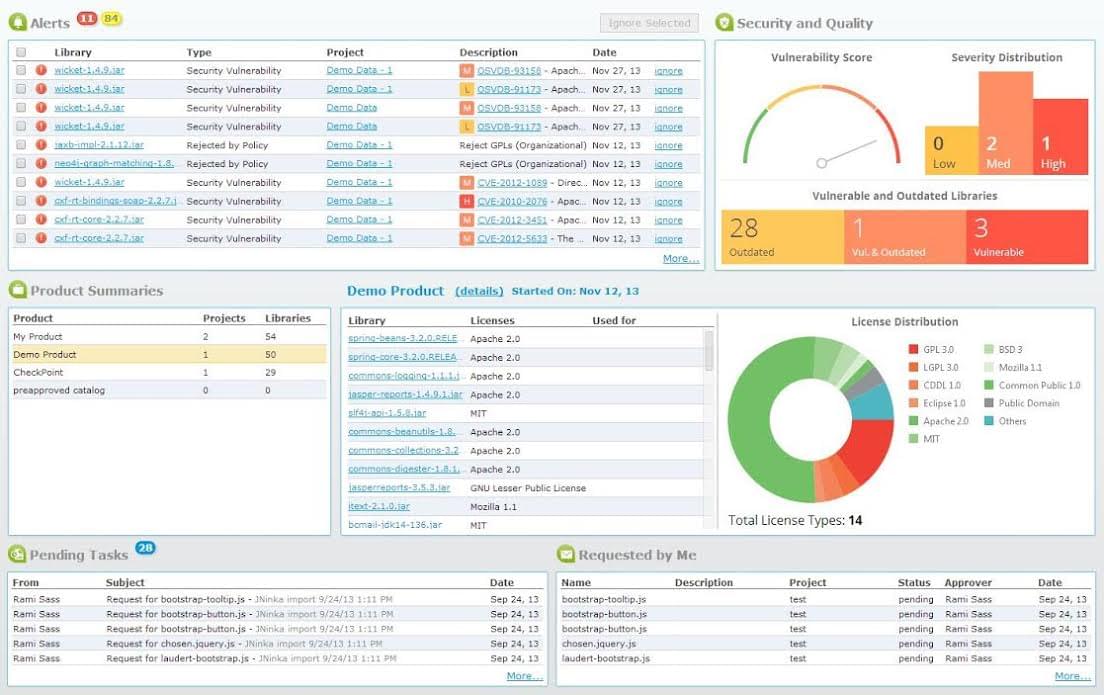Click the red alert icon for jaxb-impl-2.1.12.jar
1104x695 pixels.
41,144
